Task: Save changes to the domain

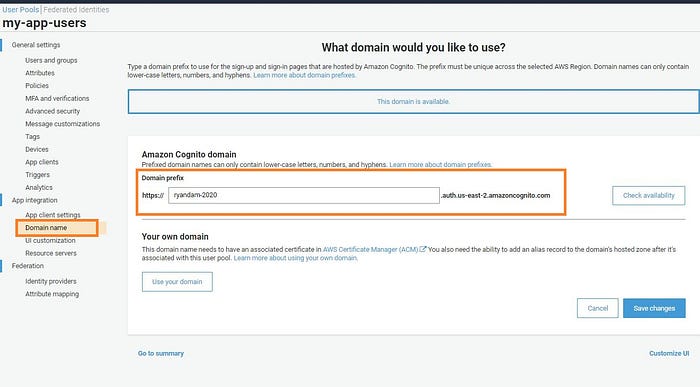Action: (654, 308)
